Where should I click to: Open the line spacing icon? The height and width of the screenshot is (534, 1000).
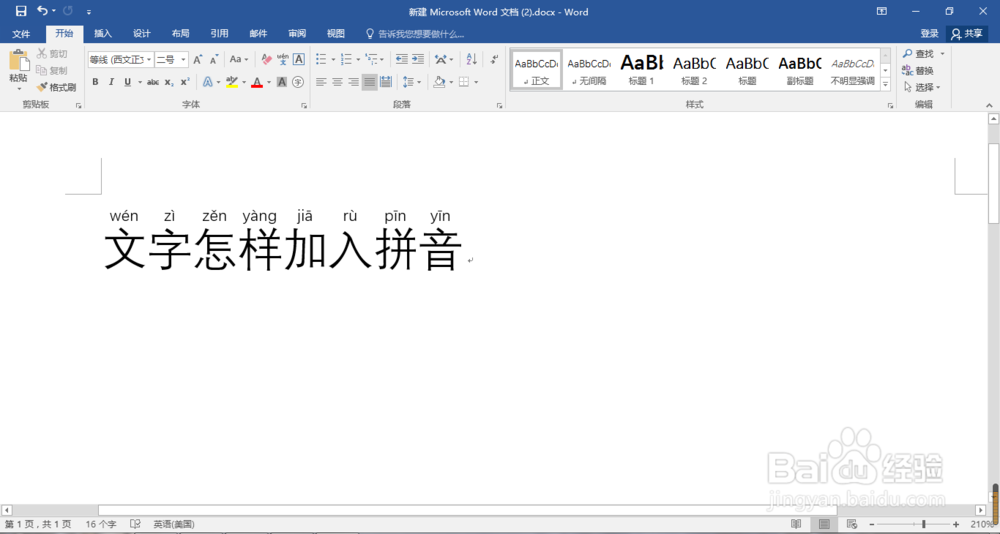point(408,82)
